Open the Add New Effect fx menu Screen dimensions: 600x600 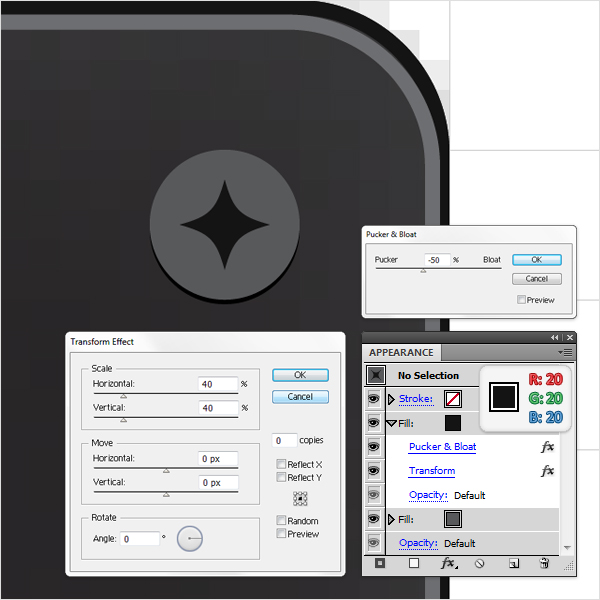pos(449,563)
